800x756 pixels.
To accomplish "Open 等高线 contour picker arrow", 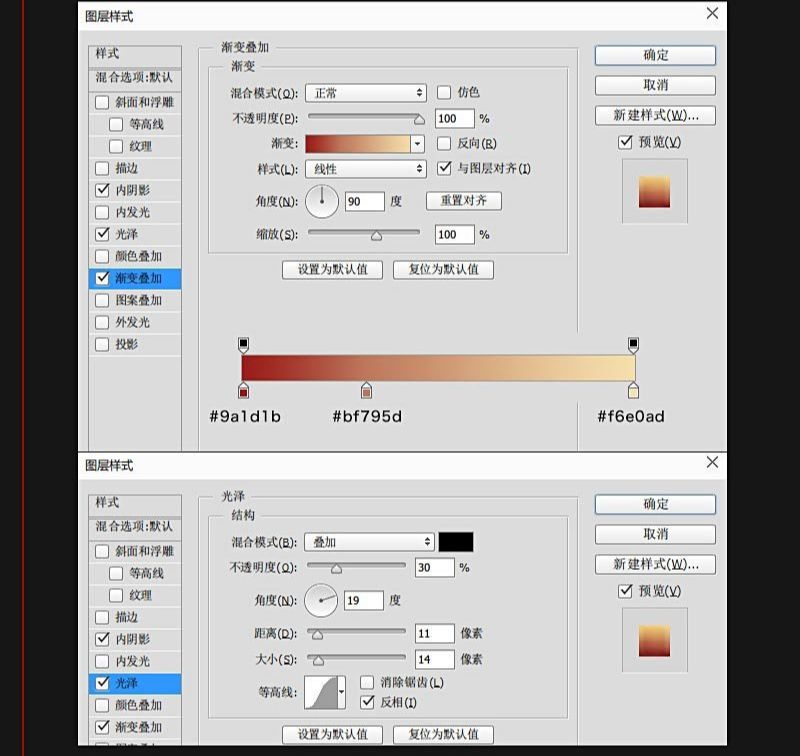I will click(341, 692).
